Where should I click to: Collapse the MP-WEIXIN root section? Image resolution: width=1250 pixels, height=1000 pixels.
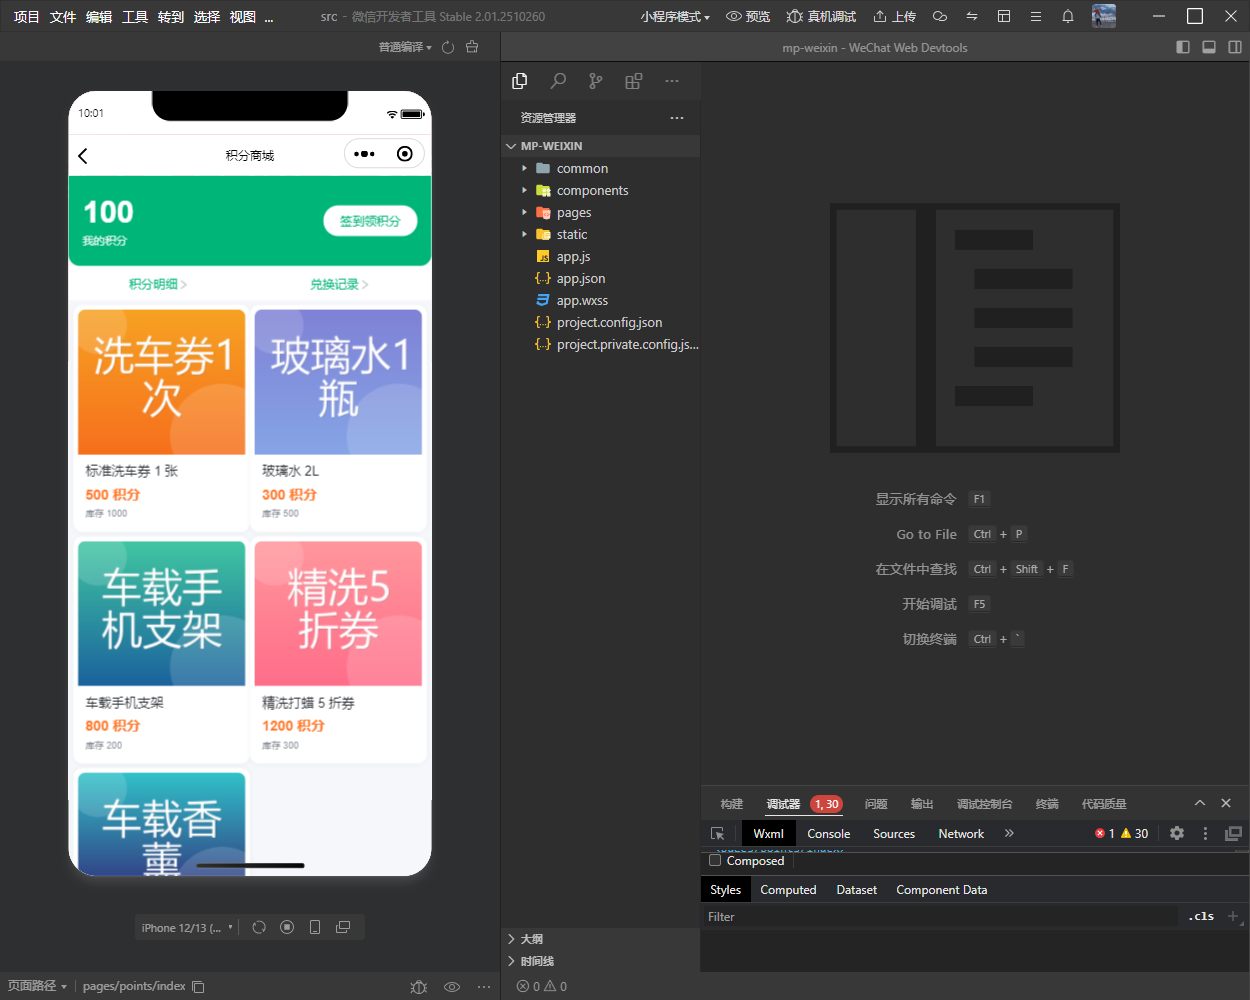tap(600, 146)
